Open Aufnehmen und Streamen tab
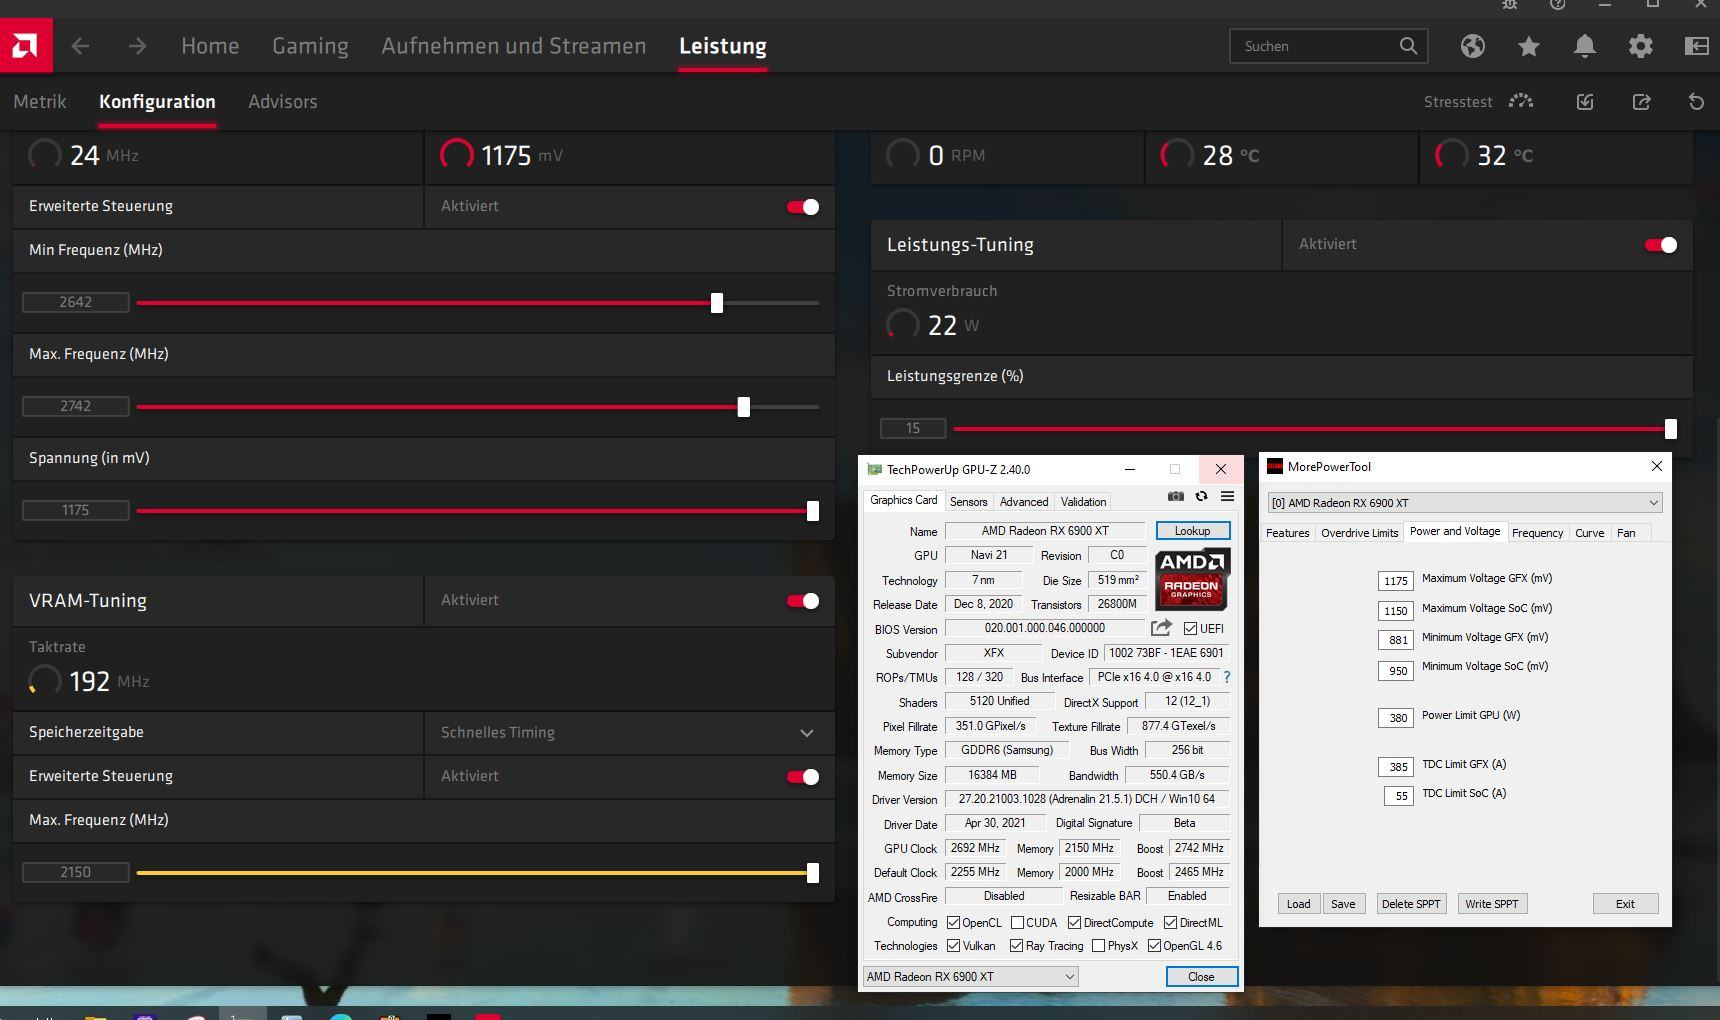The width and height of the screenshot is (1720, 1020). tap(514, 46)
